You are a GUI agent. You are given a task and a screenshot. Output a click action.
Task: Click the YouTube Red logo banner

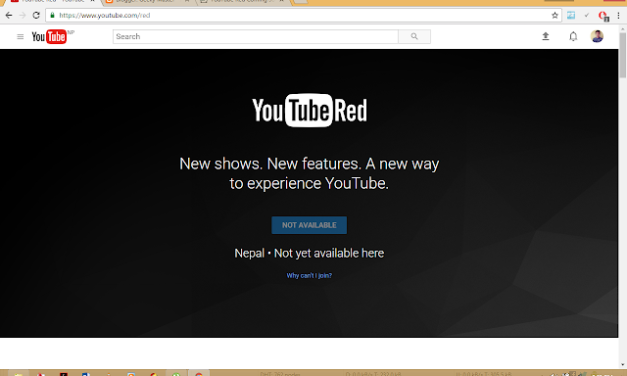point(309,110)
